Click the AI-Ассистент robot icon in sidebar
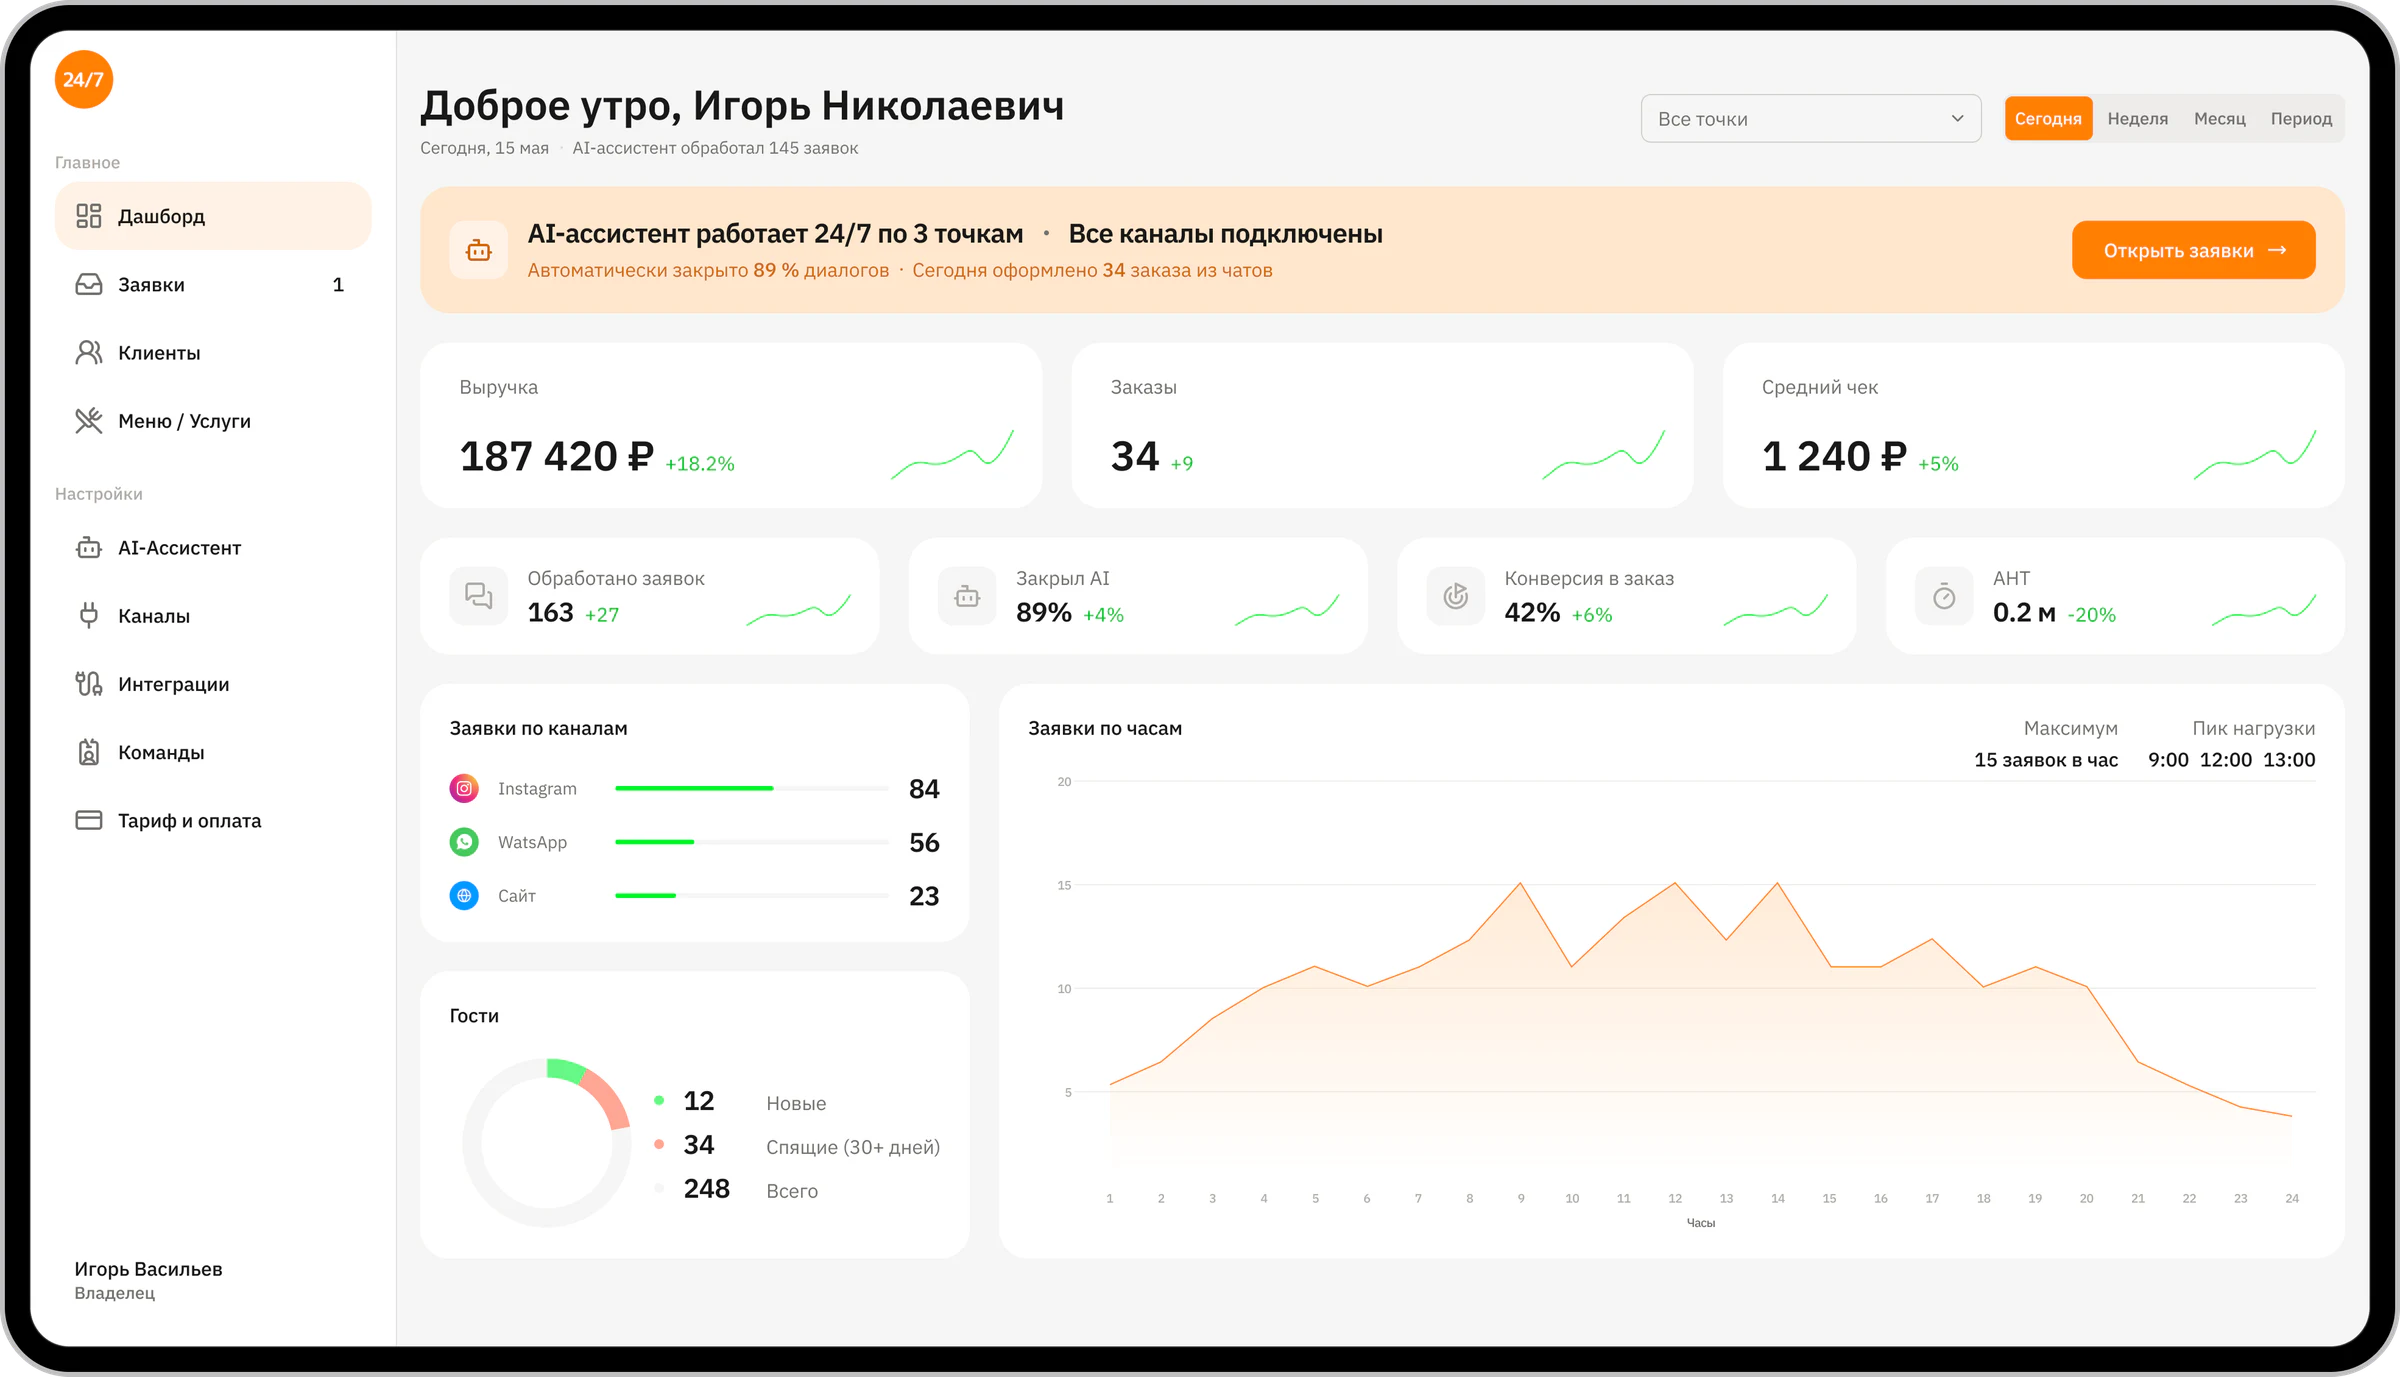This screenshot has height=1377, width=2400. coord(89,547)
